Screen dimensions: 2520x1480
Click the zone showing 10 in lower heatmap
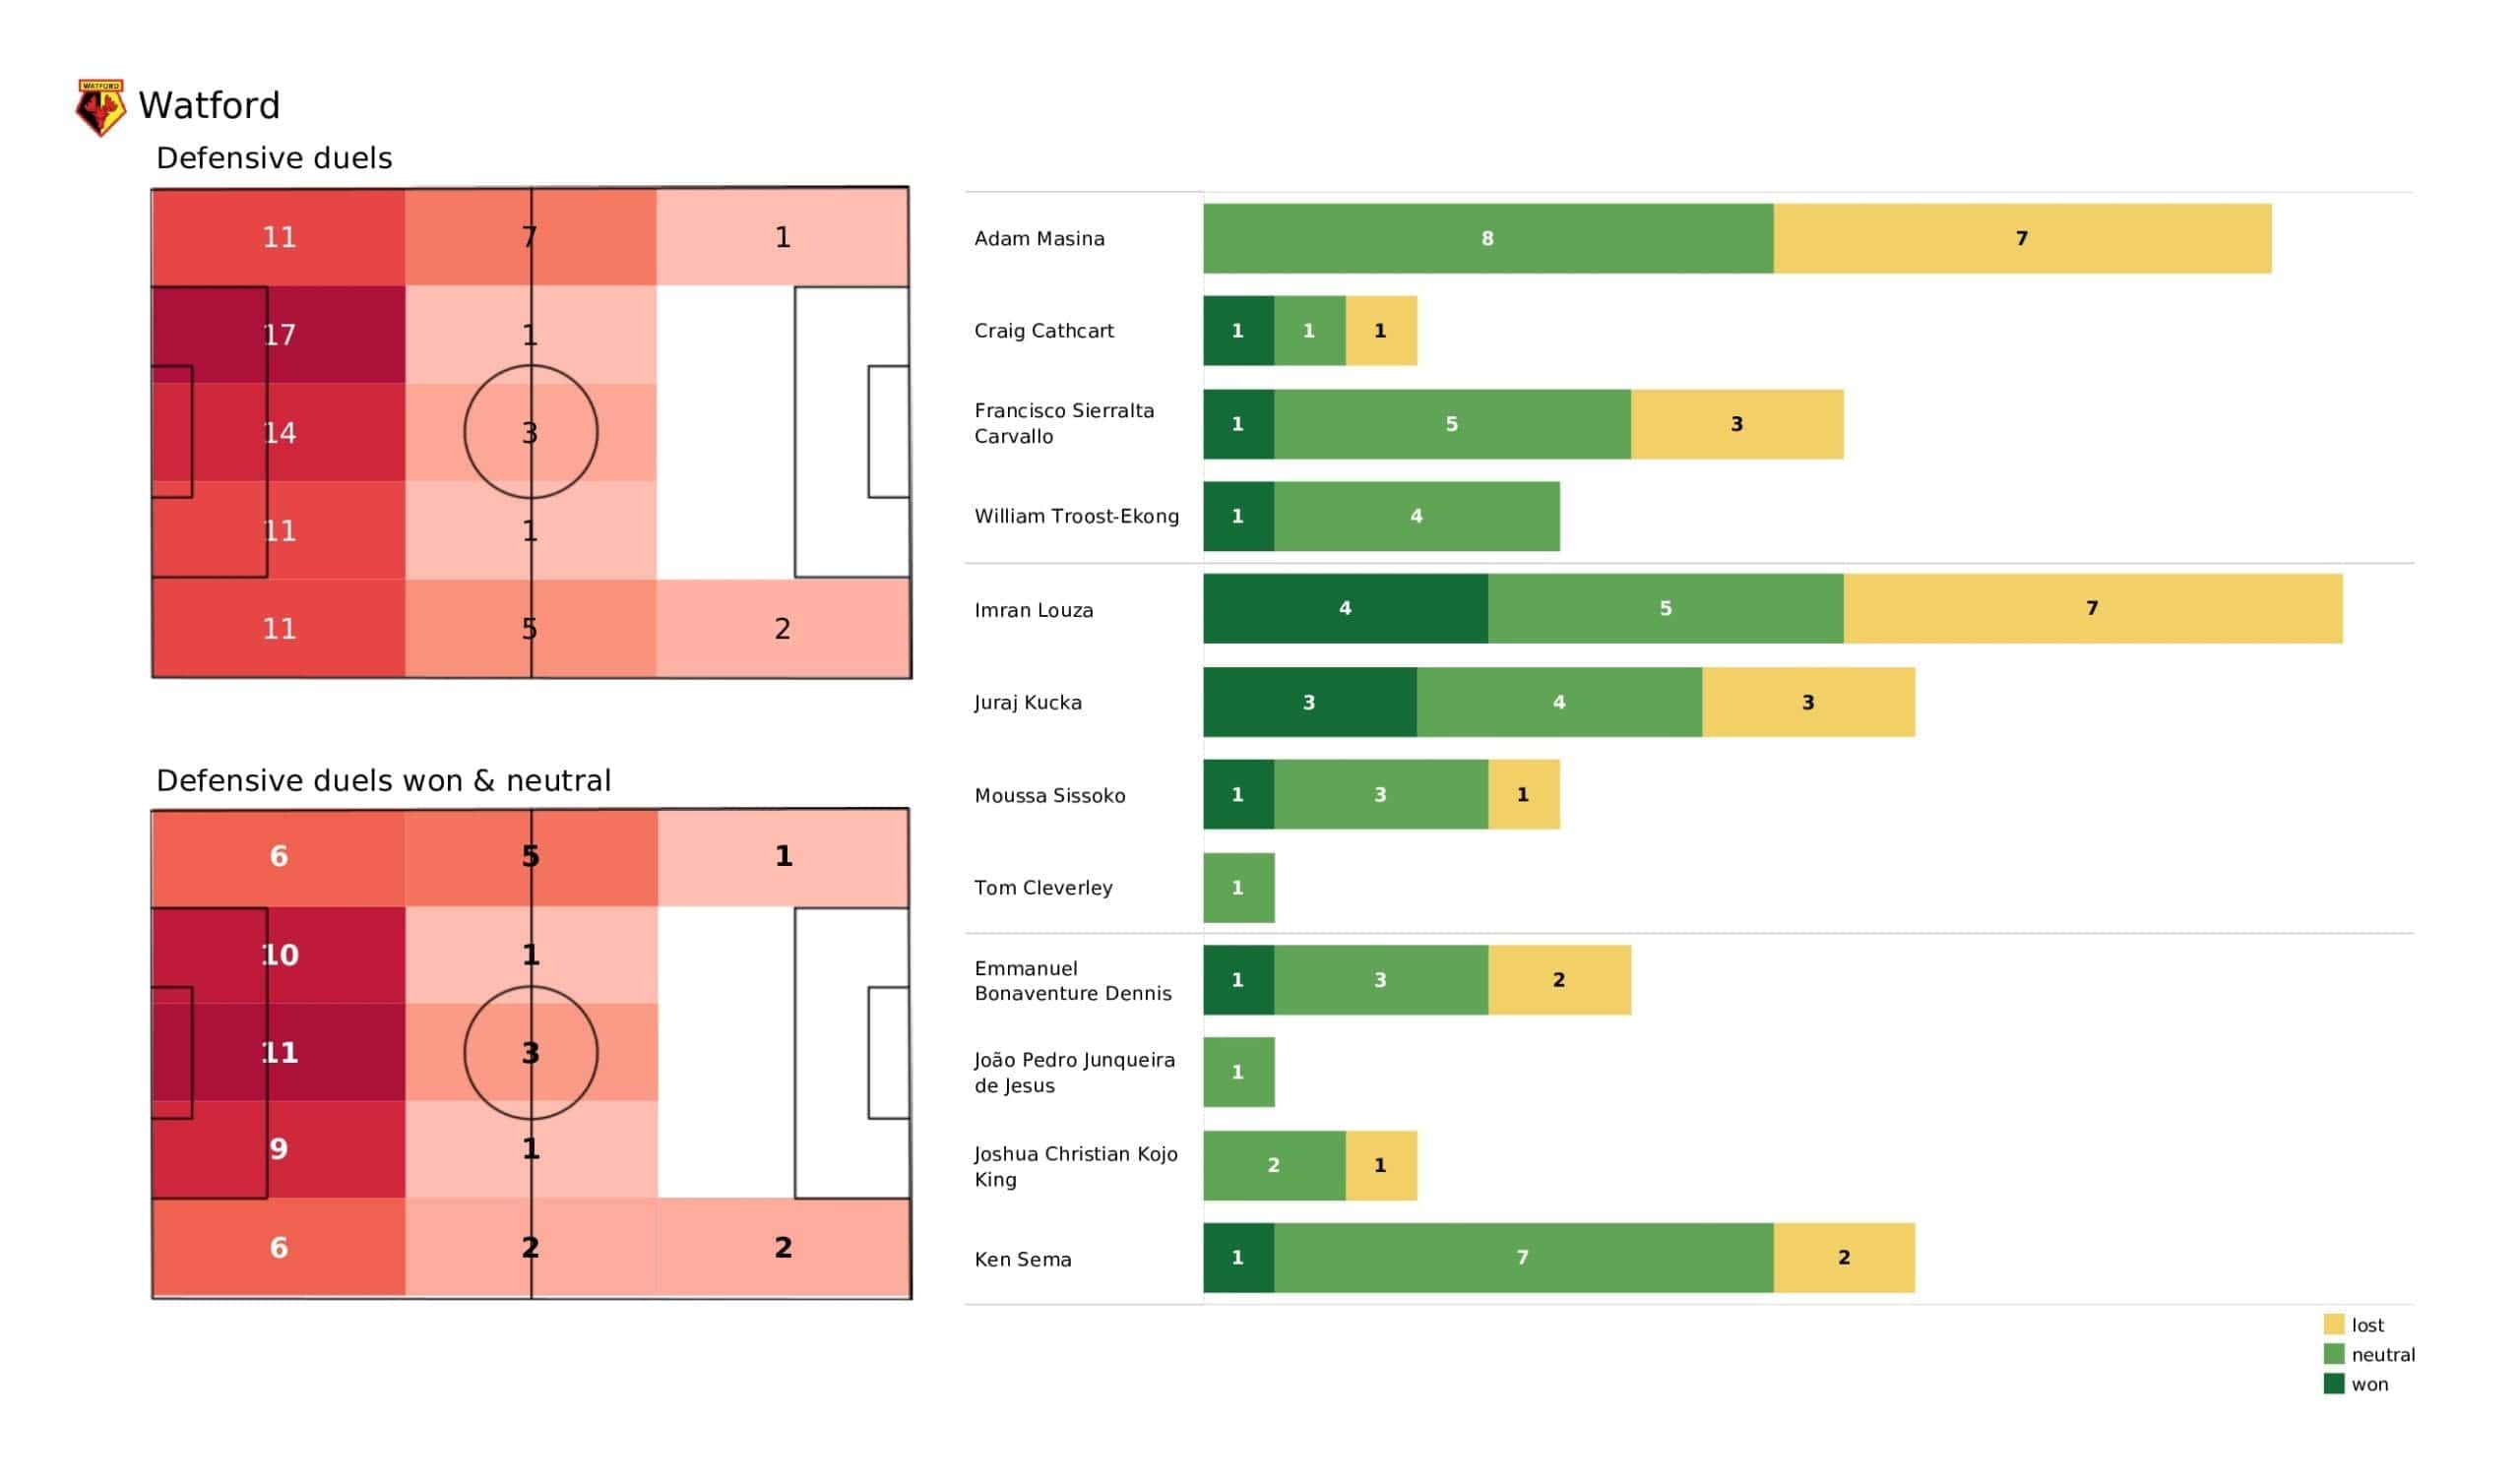[279, 955]
